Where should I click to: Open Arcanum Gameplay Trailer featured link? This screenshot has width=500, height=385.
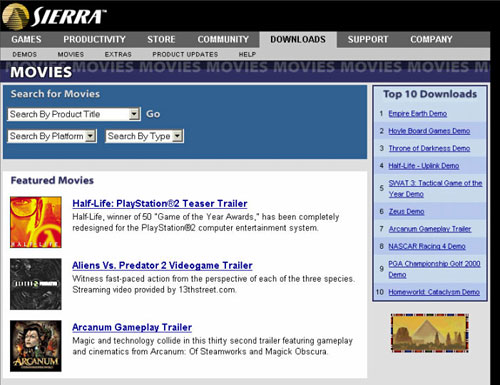coord(132,327)
